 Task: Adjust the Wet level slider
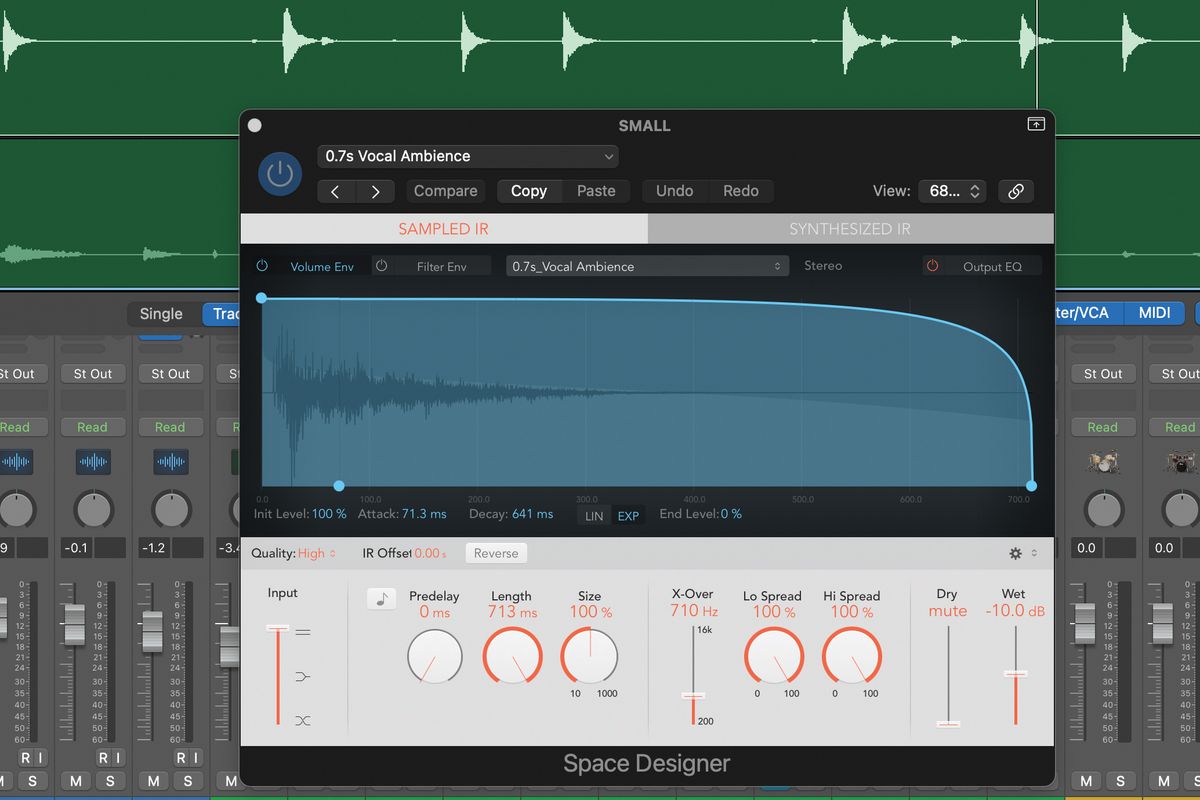click(x=1014, y=675)
